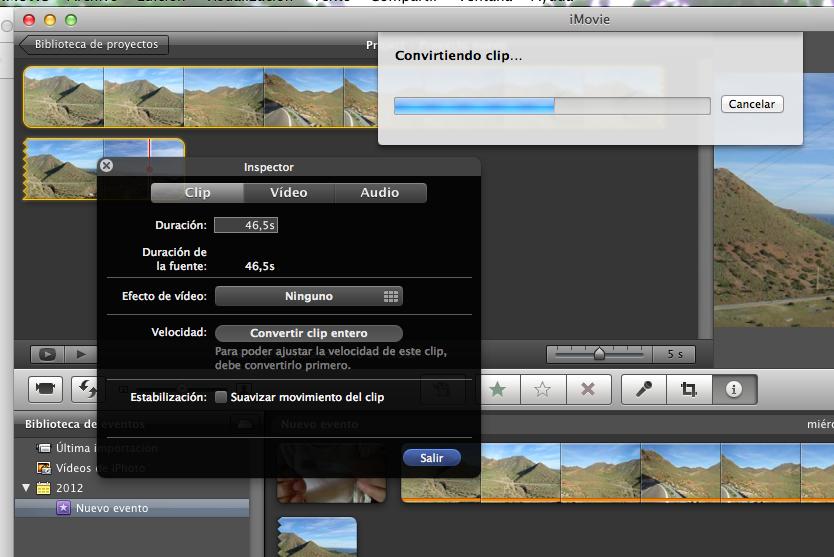Click the camera import icon
Viewport: 834px width, 557px height.
pos(45,389)
